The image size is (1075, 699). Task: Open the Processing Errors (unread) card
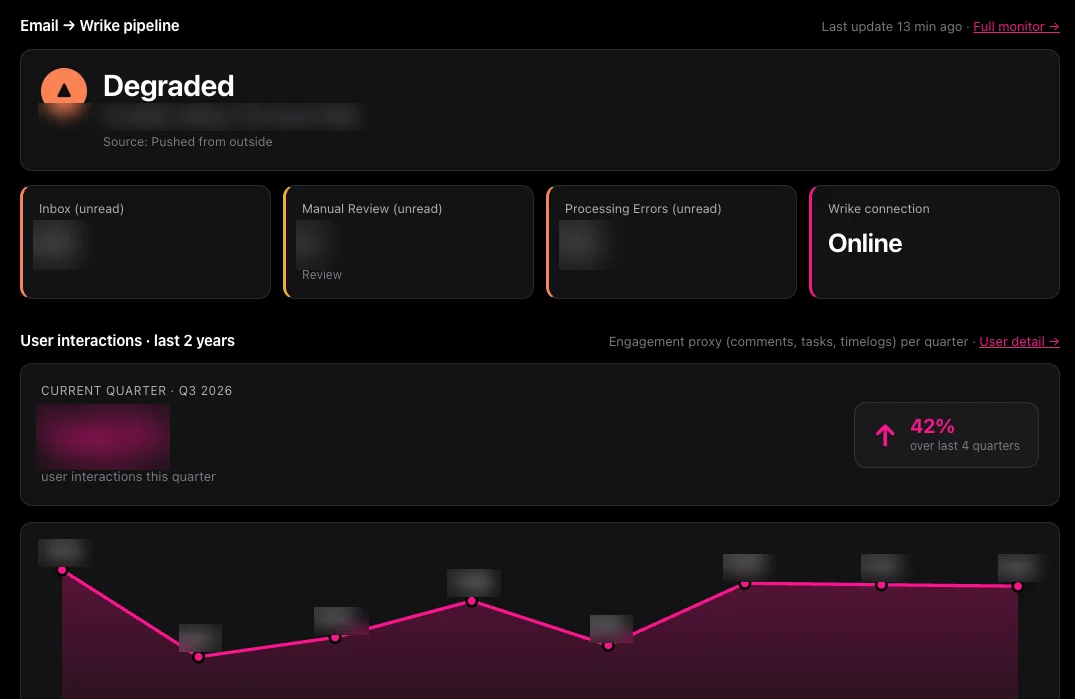click(x=671, y=242)
